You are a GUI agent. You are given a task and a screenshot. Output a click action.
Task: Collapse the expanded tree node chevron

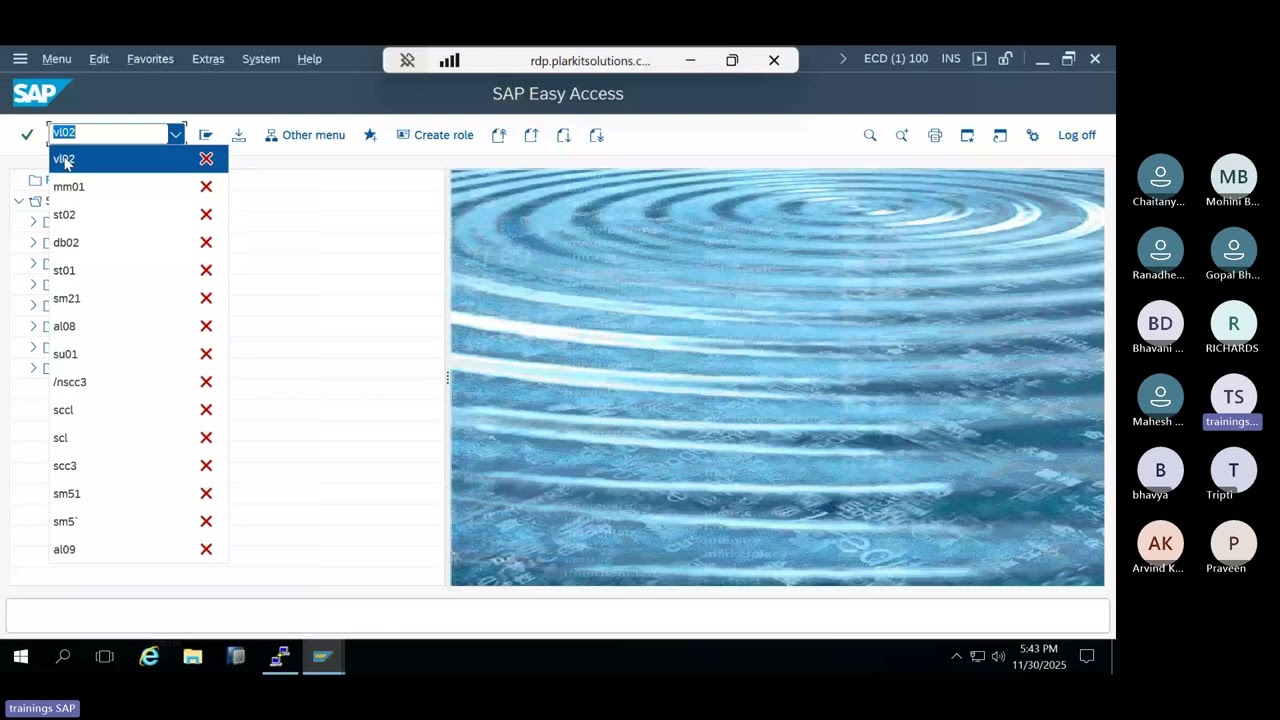coord(19,201)
